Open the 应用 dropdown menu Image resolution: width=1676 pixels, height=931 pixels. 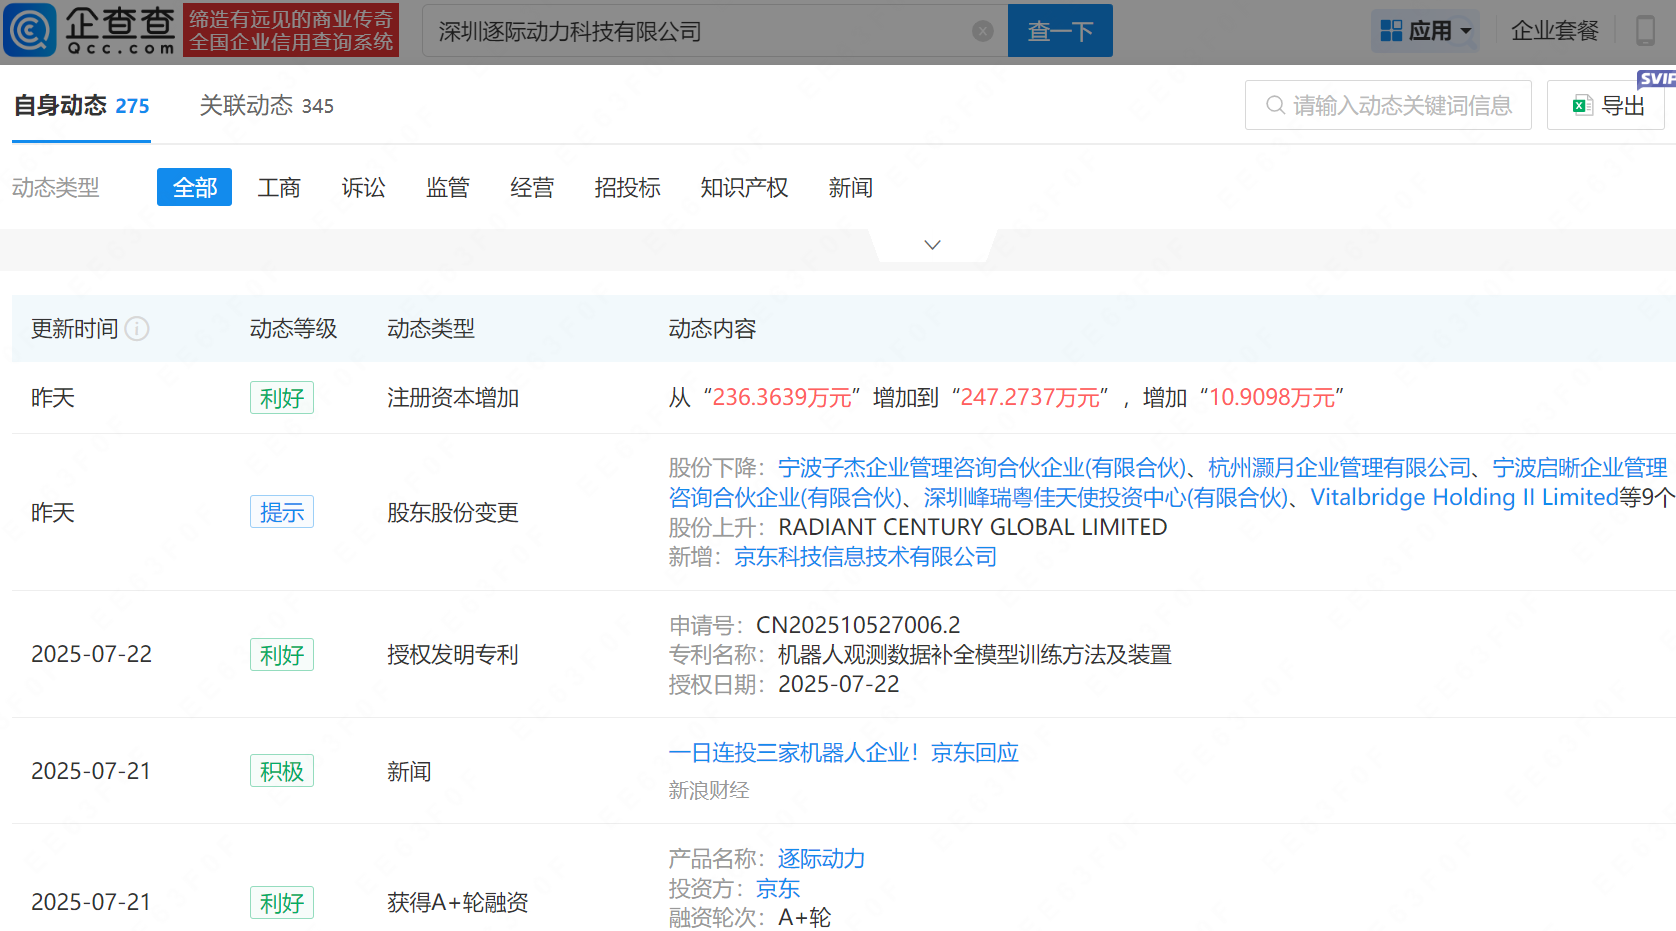(1434, 30)
